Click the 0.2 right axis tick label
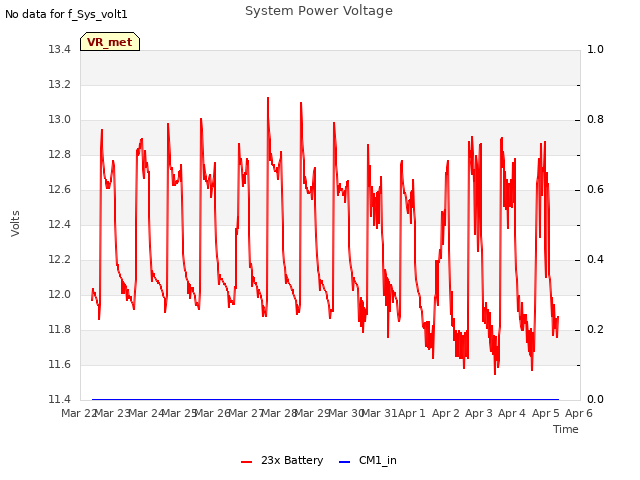The image size is (640, 480). pyautogui.click(x=595, y=329)
